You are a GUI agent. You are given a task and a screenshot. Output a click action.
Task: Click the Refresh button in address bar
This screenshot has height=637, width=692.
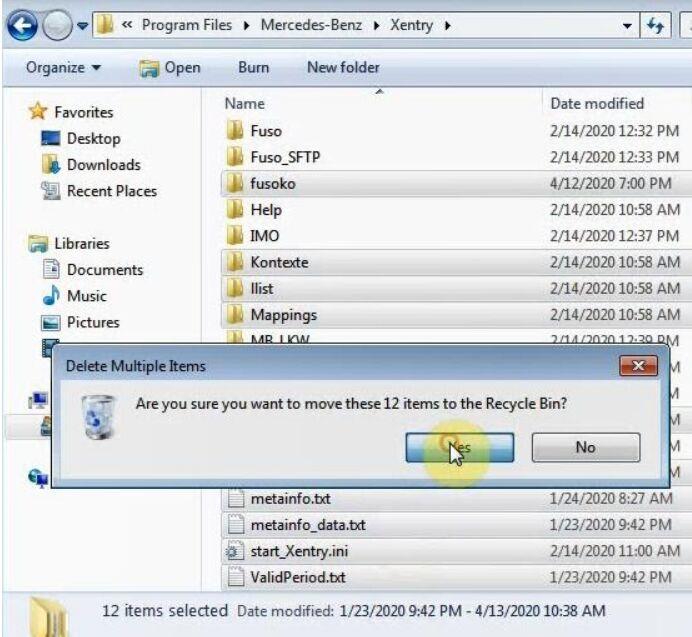(655, 26)
